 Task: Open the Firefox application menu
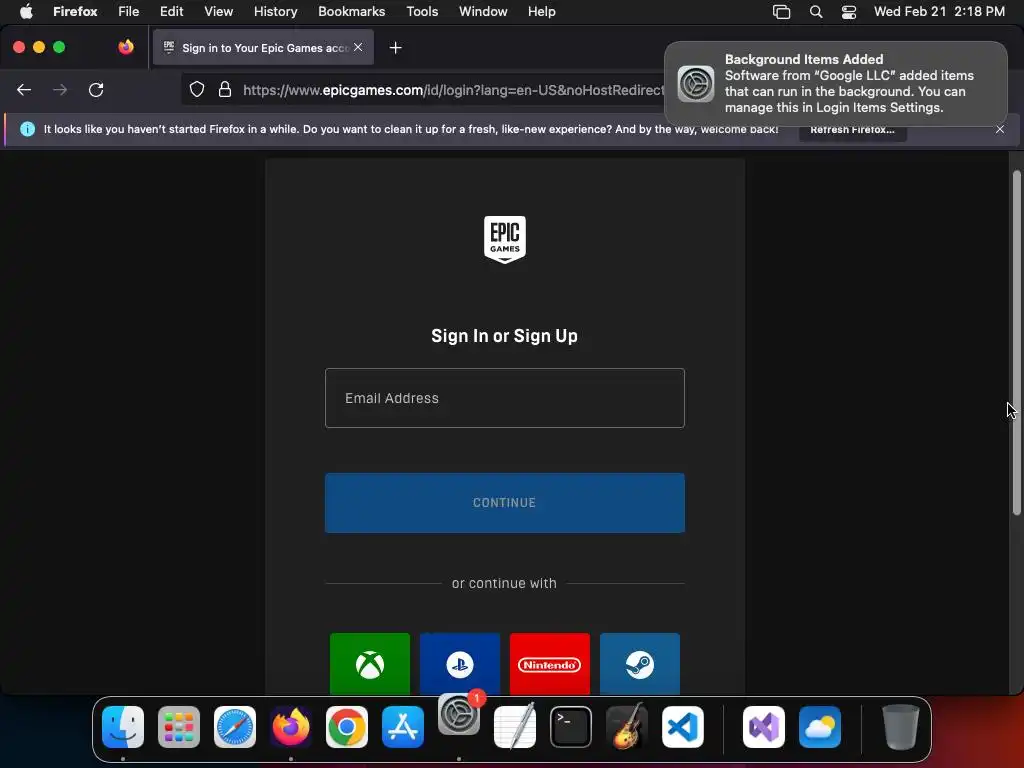click(75, 12)
